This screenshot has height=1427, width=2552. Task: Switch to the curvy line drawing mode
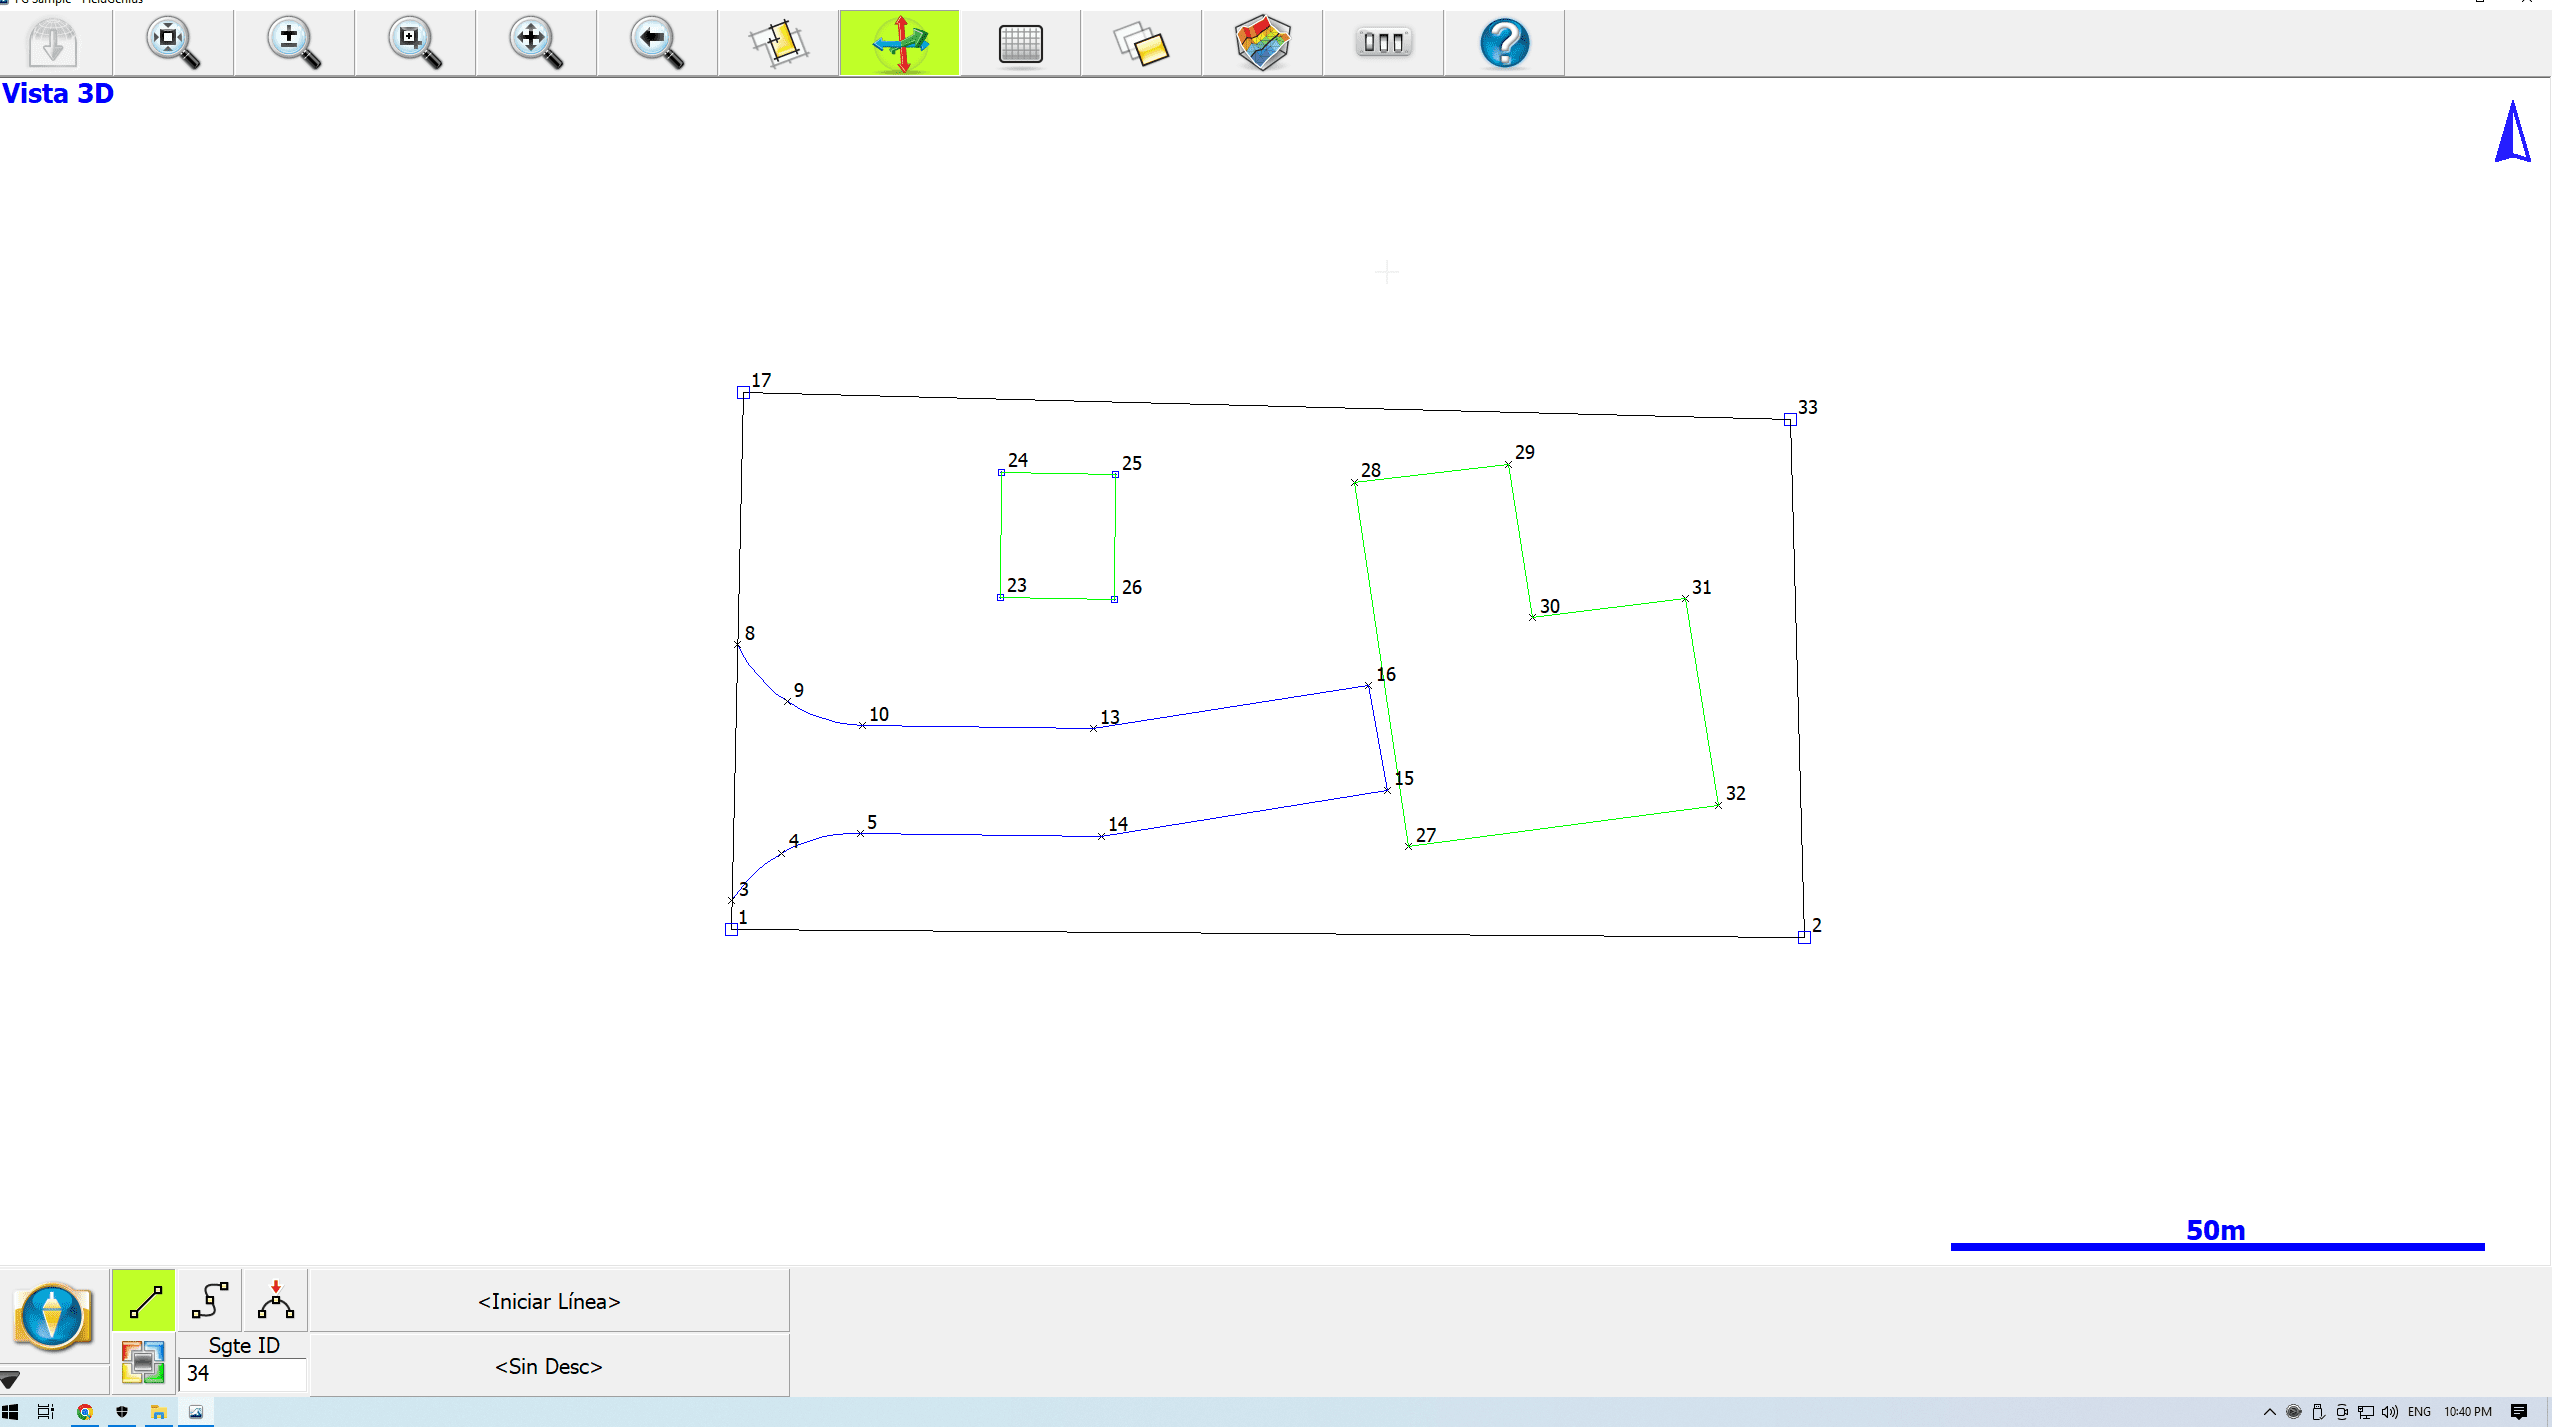point(210,1300)
